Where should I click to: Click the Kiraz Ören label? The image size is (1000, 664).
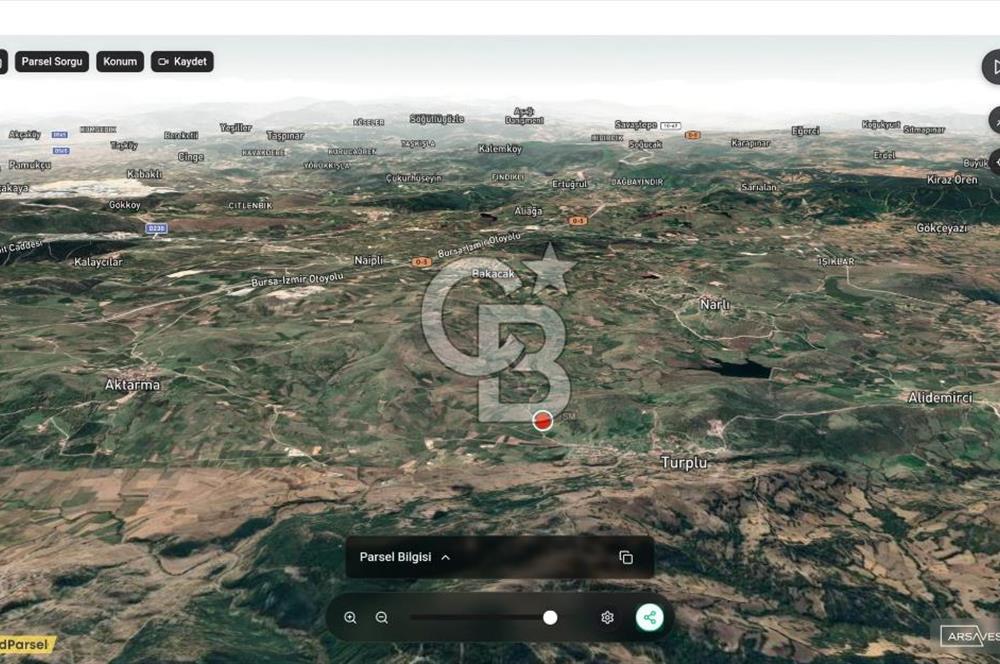pos(952,180)
